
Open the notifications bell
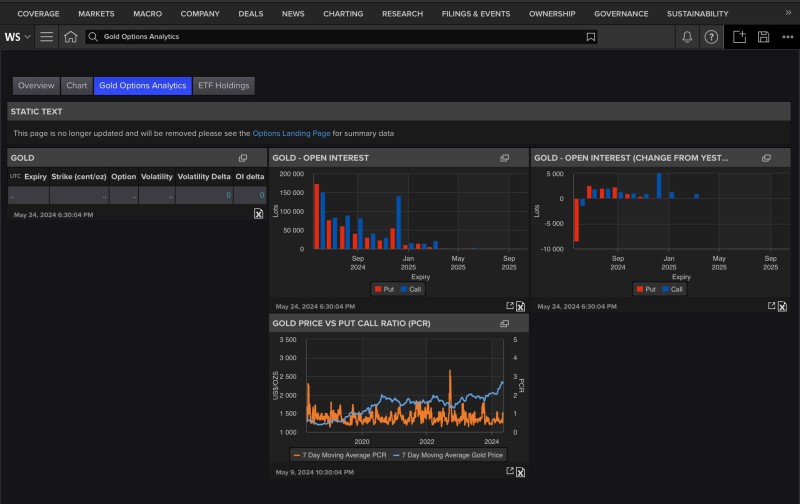tap(687, 37)
